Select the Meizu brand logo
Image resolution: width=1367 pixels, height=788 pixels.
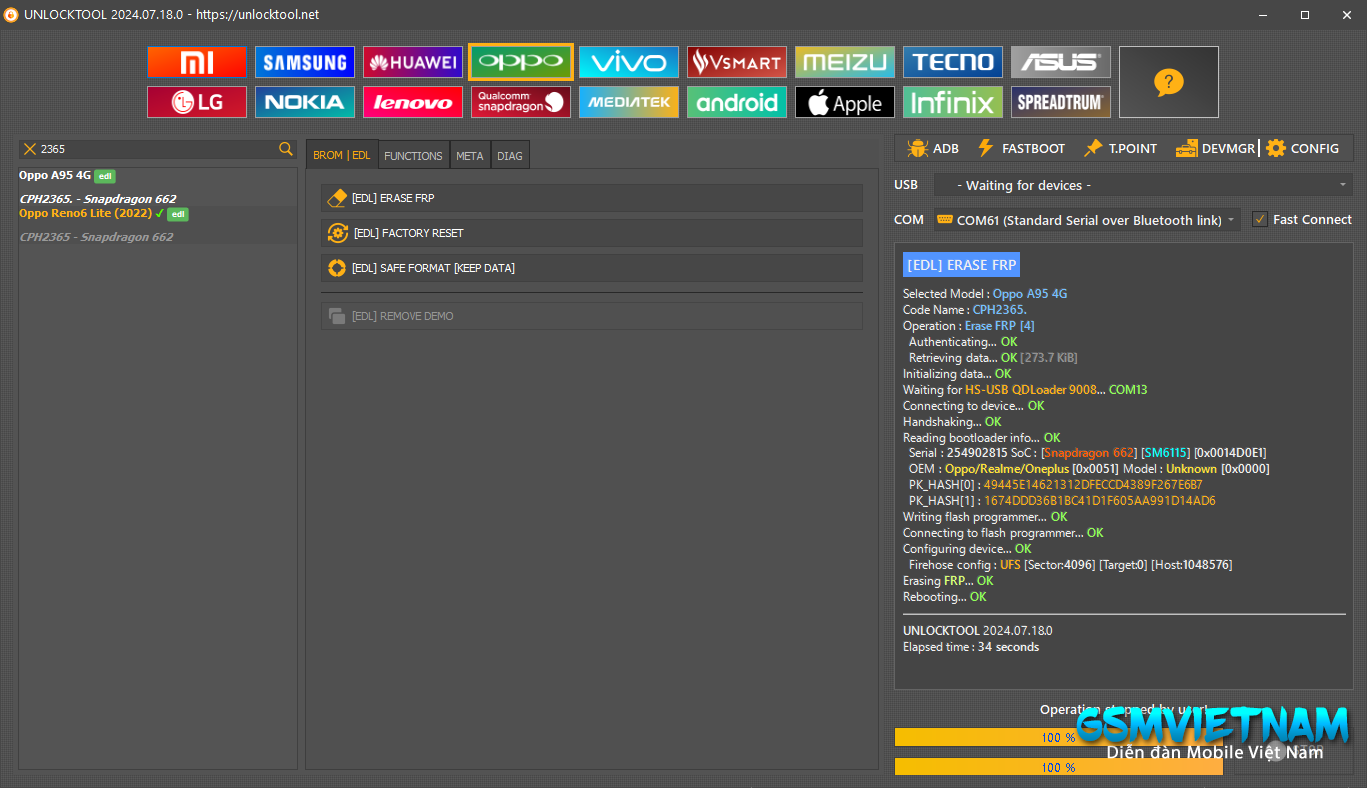click(845, 62)
